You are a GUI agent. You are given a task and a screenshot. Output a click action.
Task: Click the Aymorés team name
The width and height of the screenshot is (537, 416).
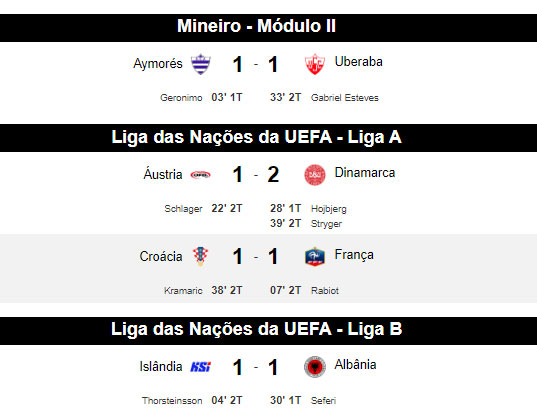[x=158, y=64]
